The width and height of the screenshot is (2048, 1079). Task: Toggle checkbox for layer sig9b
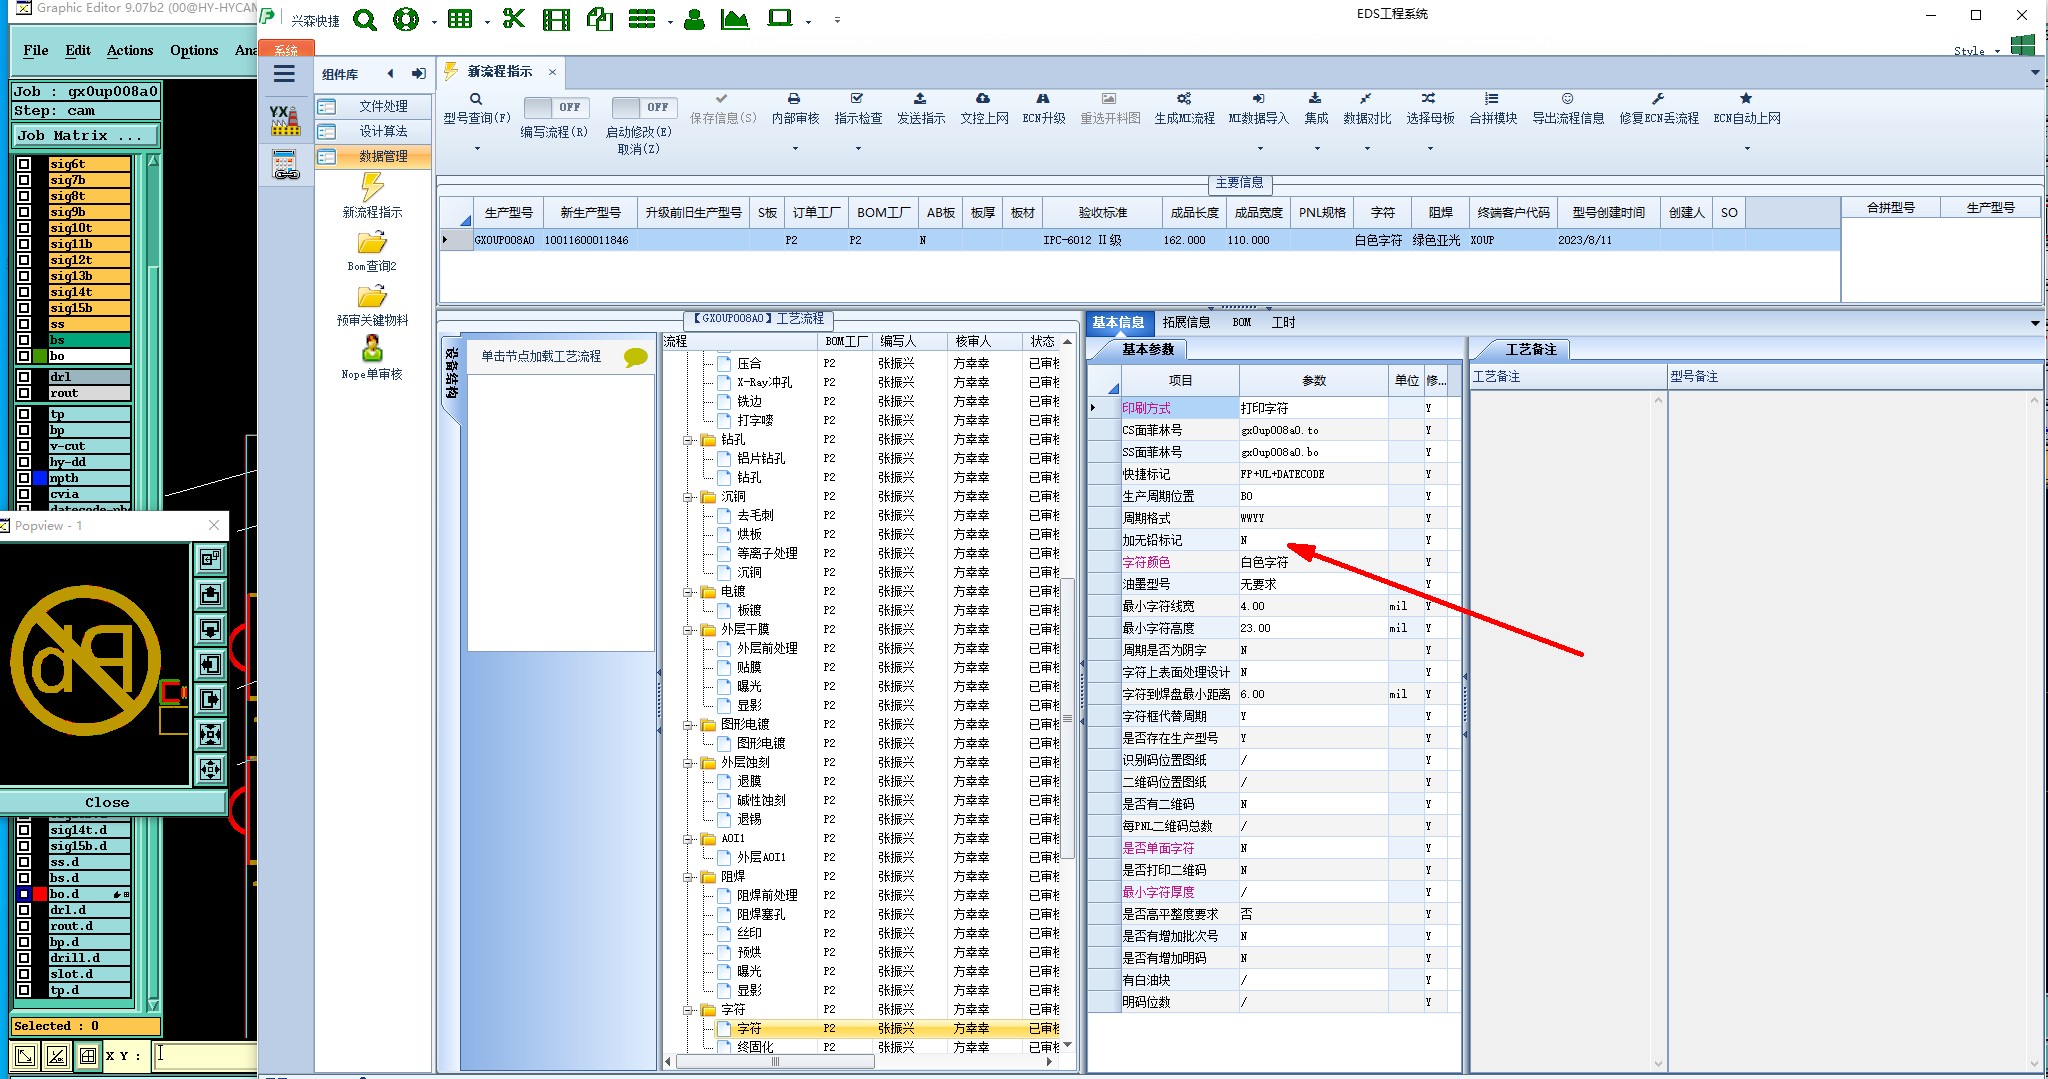(24, 212)
